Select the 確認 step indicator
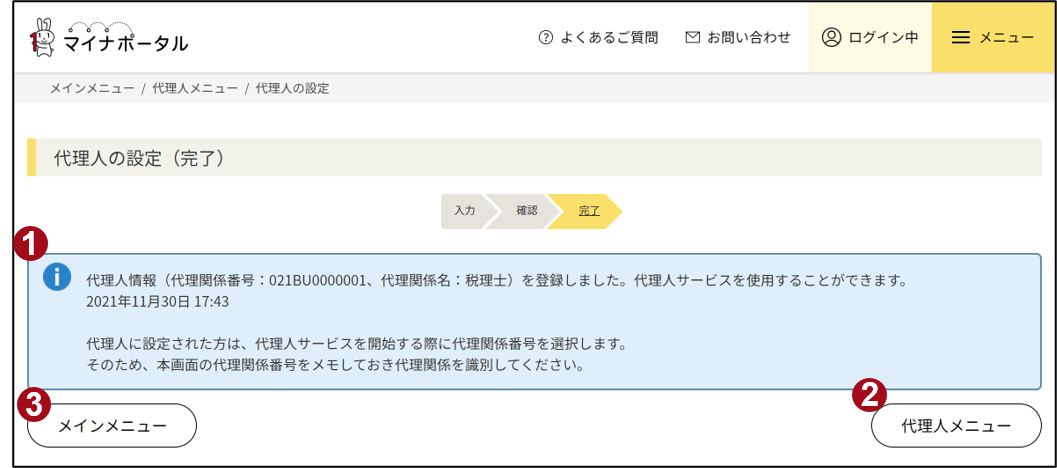 coord(526,211)
